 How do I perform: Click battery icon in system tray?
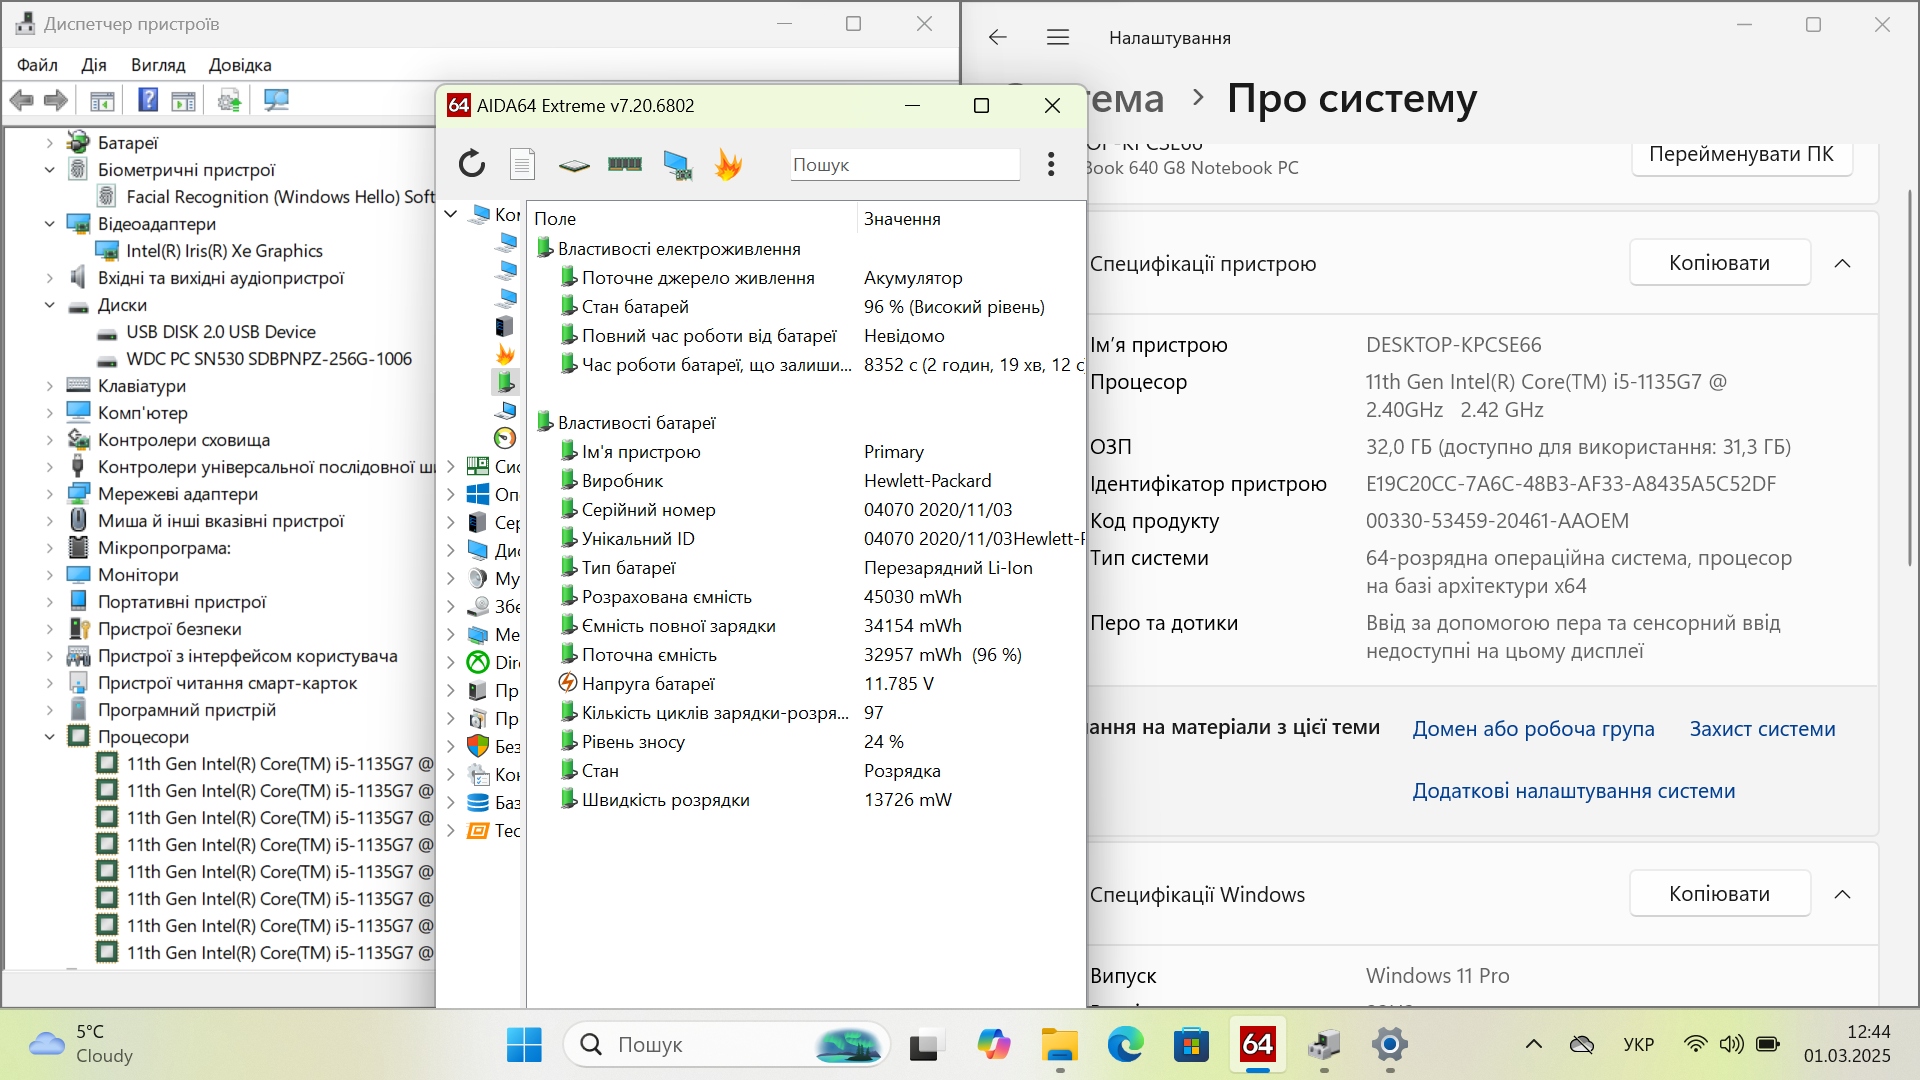[1768, 1045]
